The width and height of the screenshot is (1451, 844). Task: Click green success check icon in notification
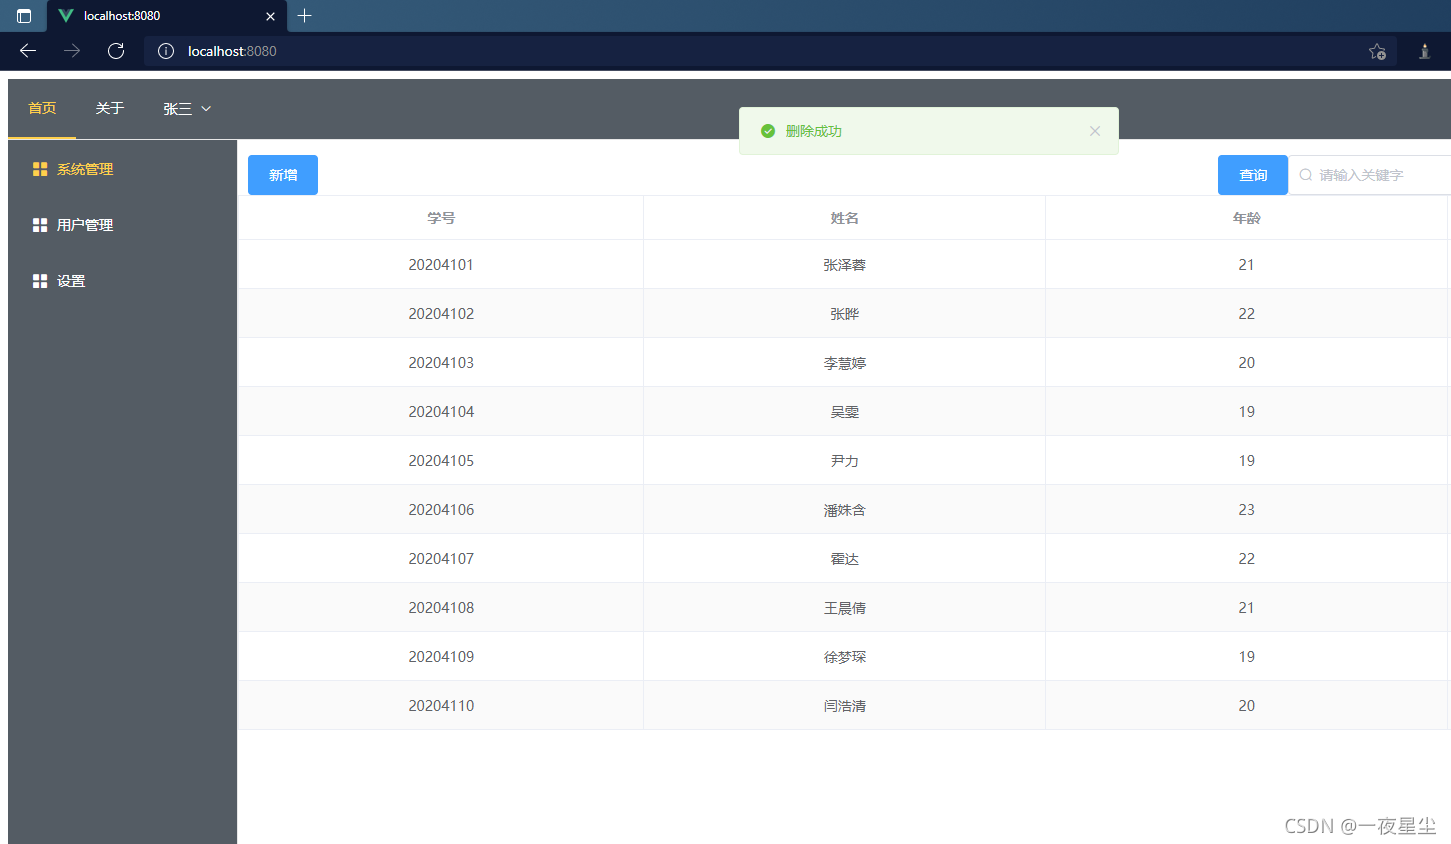[768, 131]
